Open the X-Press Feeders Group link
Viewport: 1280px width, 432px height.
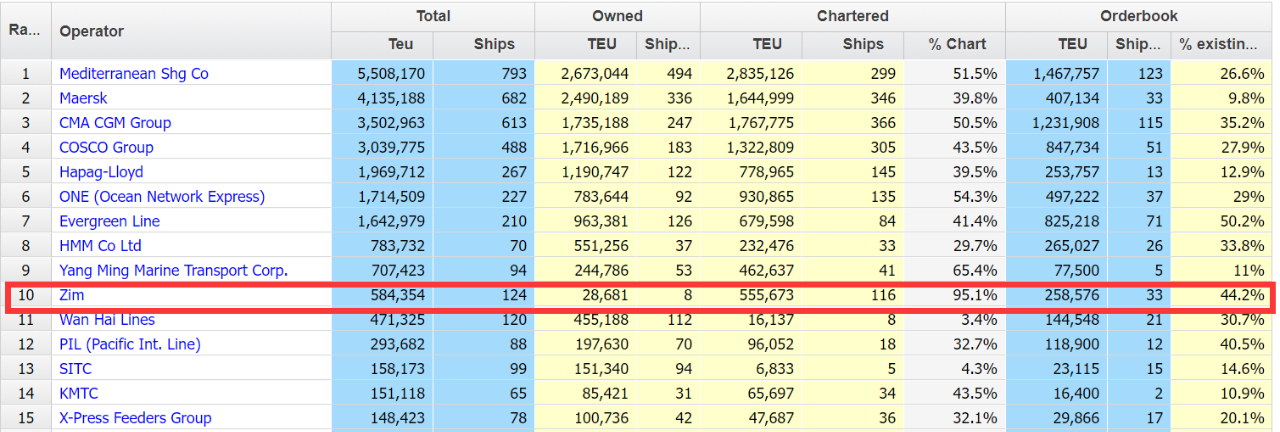pos(135,418)
